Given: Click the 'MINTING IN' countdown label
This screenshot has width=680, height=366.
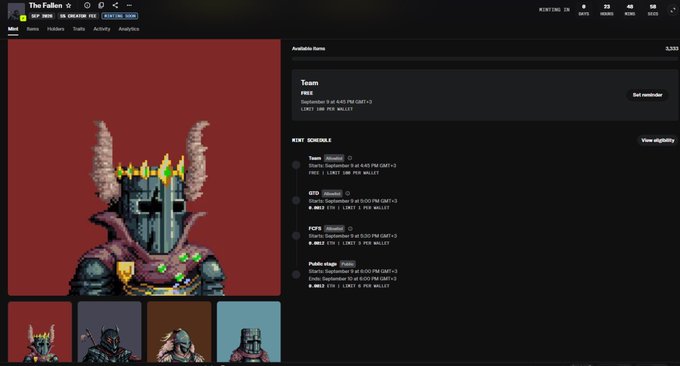Looking at the screenshot, I should 554,10.
